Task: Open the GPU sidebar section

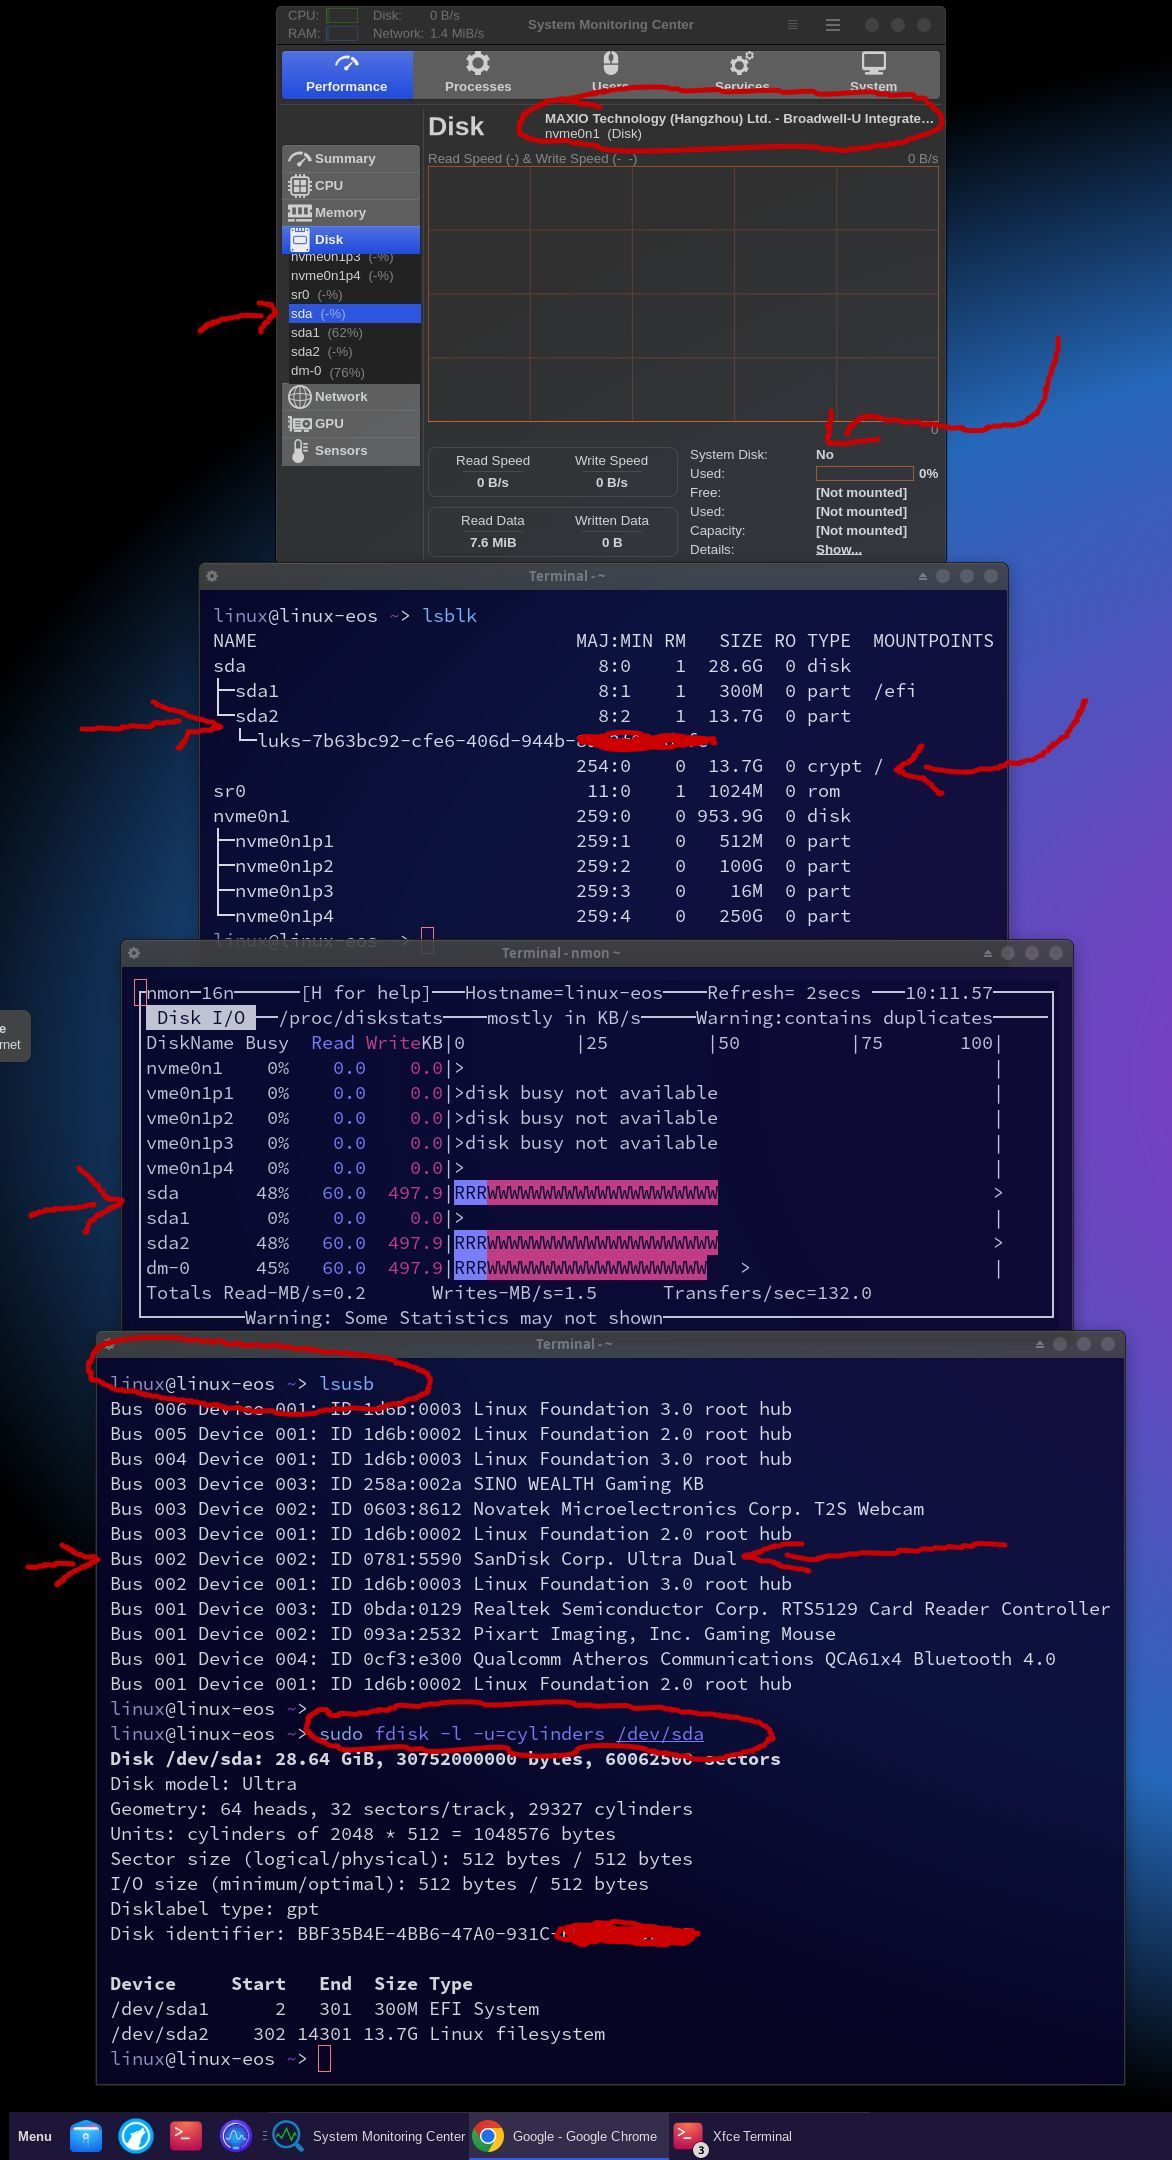Action: click(x=351, y=424)
